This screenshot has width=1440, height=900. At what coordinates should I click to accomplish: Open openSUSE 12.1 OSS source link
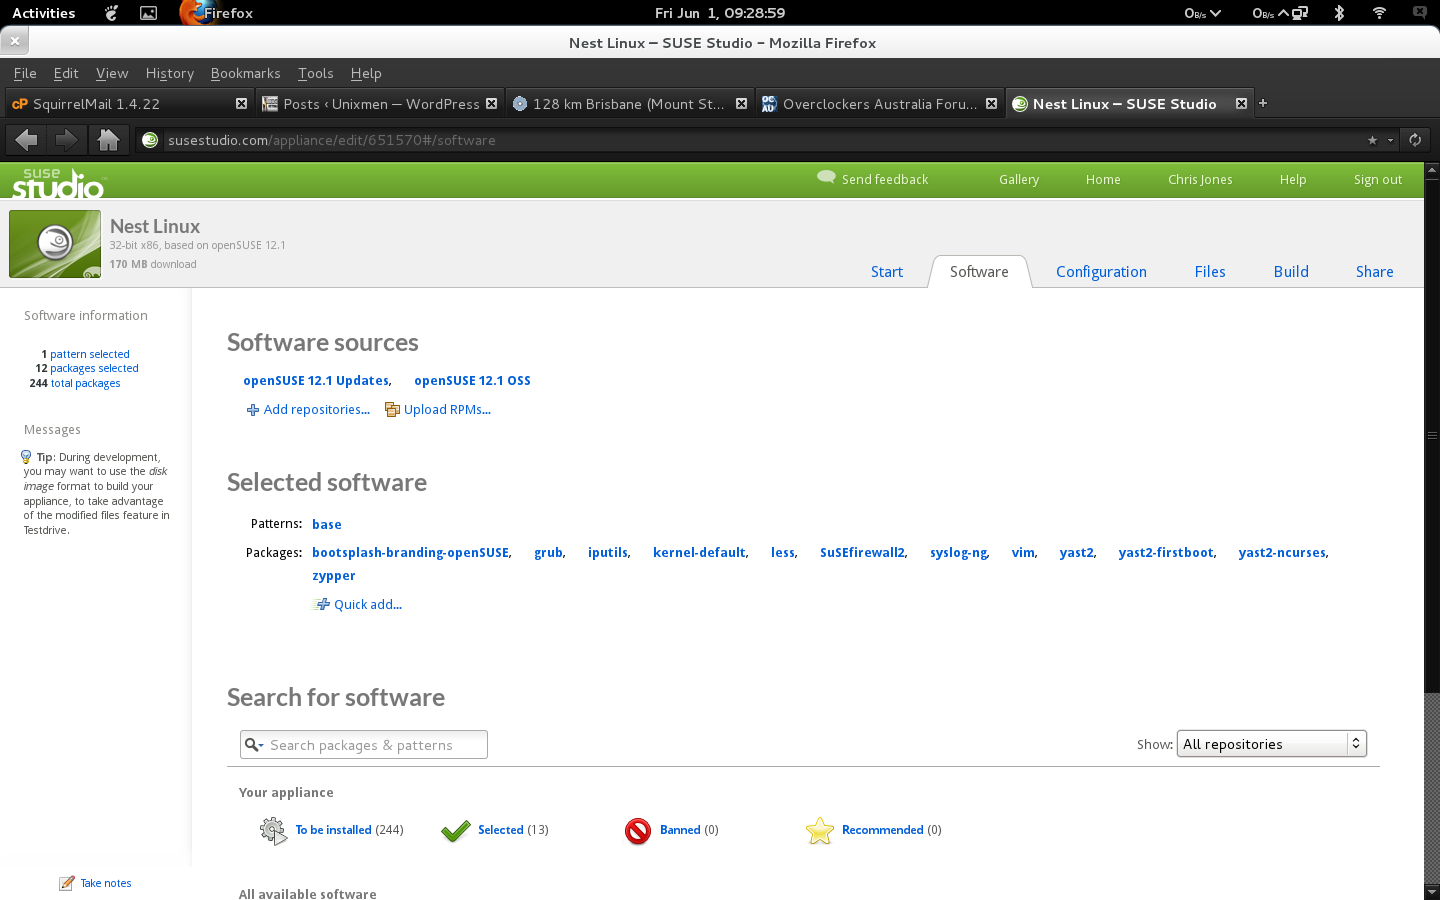pos(472,381)
